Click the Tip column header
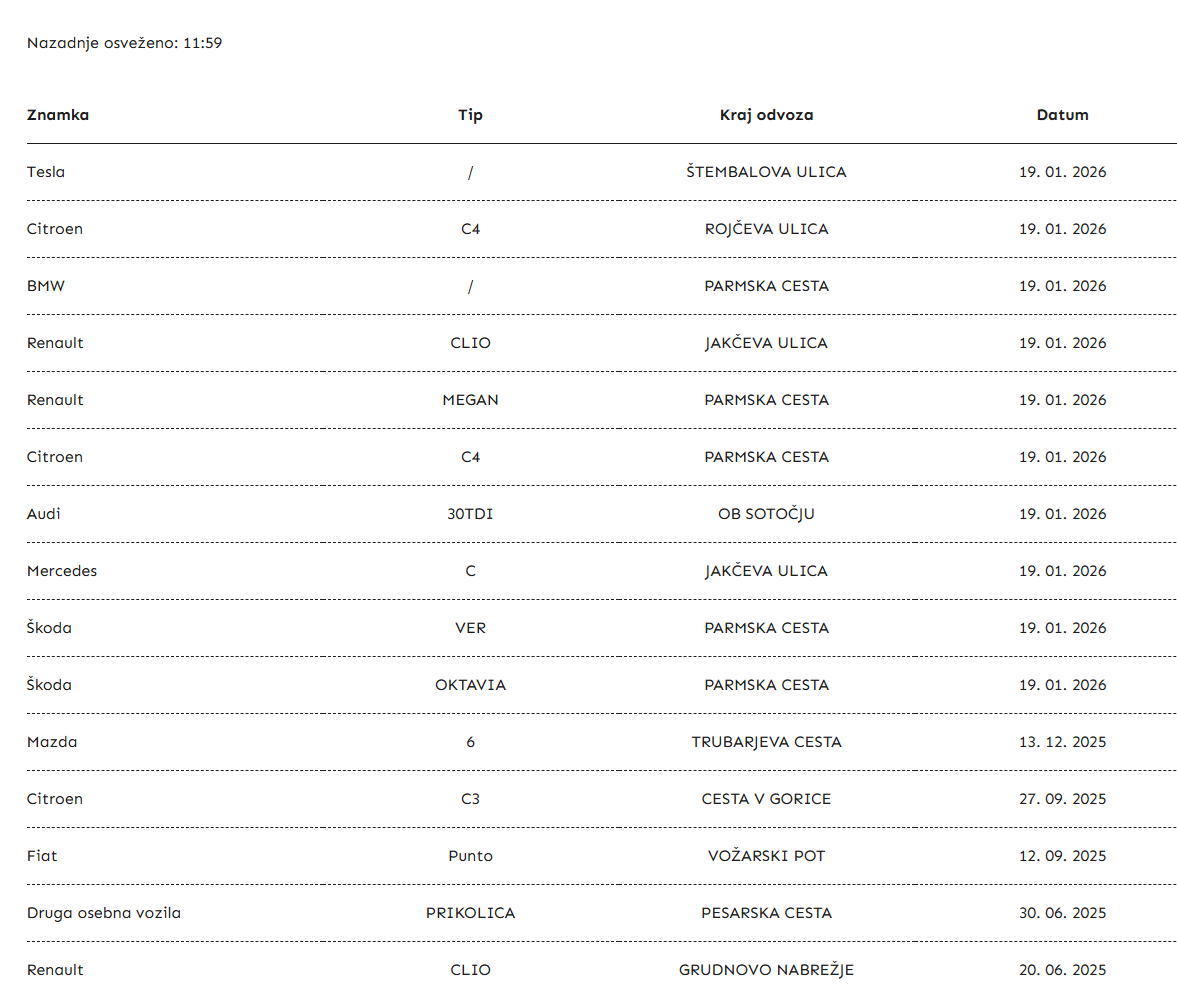The height and width of the screenshot is (984, 1177). point(470,115)
